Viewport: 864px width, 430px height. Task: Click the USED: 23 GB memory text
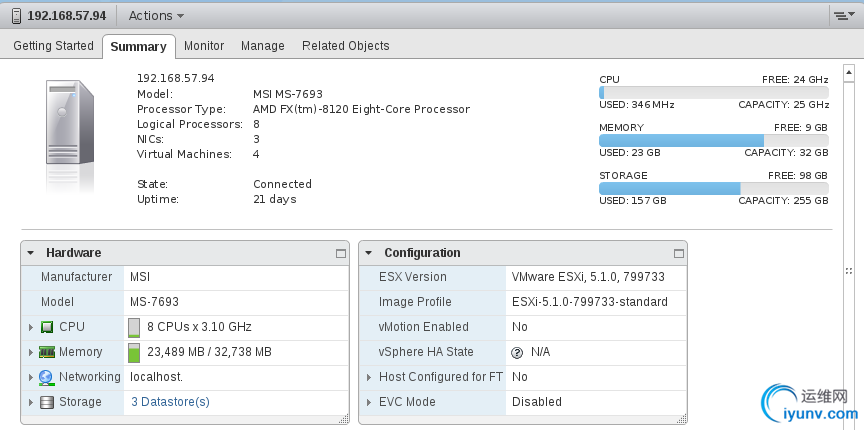point(630,153)
